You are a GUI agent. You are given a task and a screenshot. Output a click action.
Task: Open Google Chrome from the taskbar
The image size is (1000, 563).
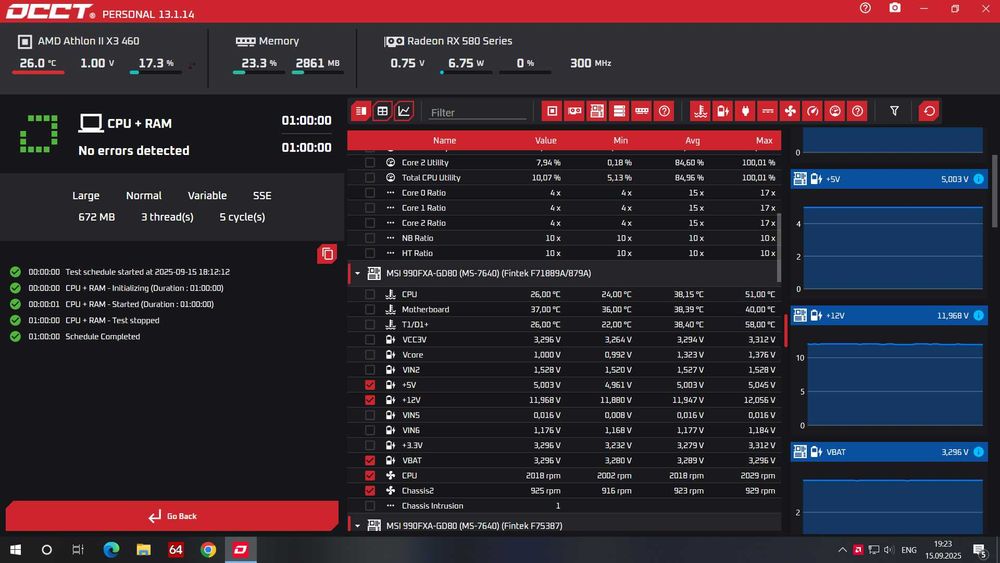click(x=208, y=550)
